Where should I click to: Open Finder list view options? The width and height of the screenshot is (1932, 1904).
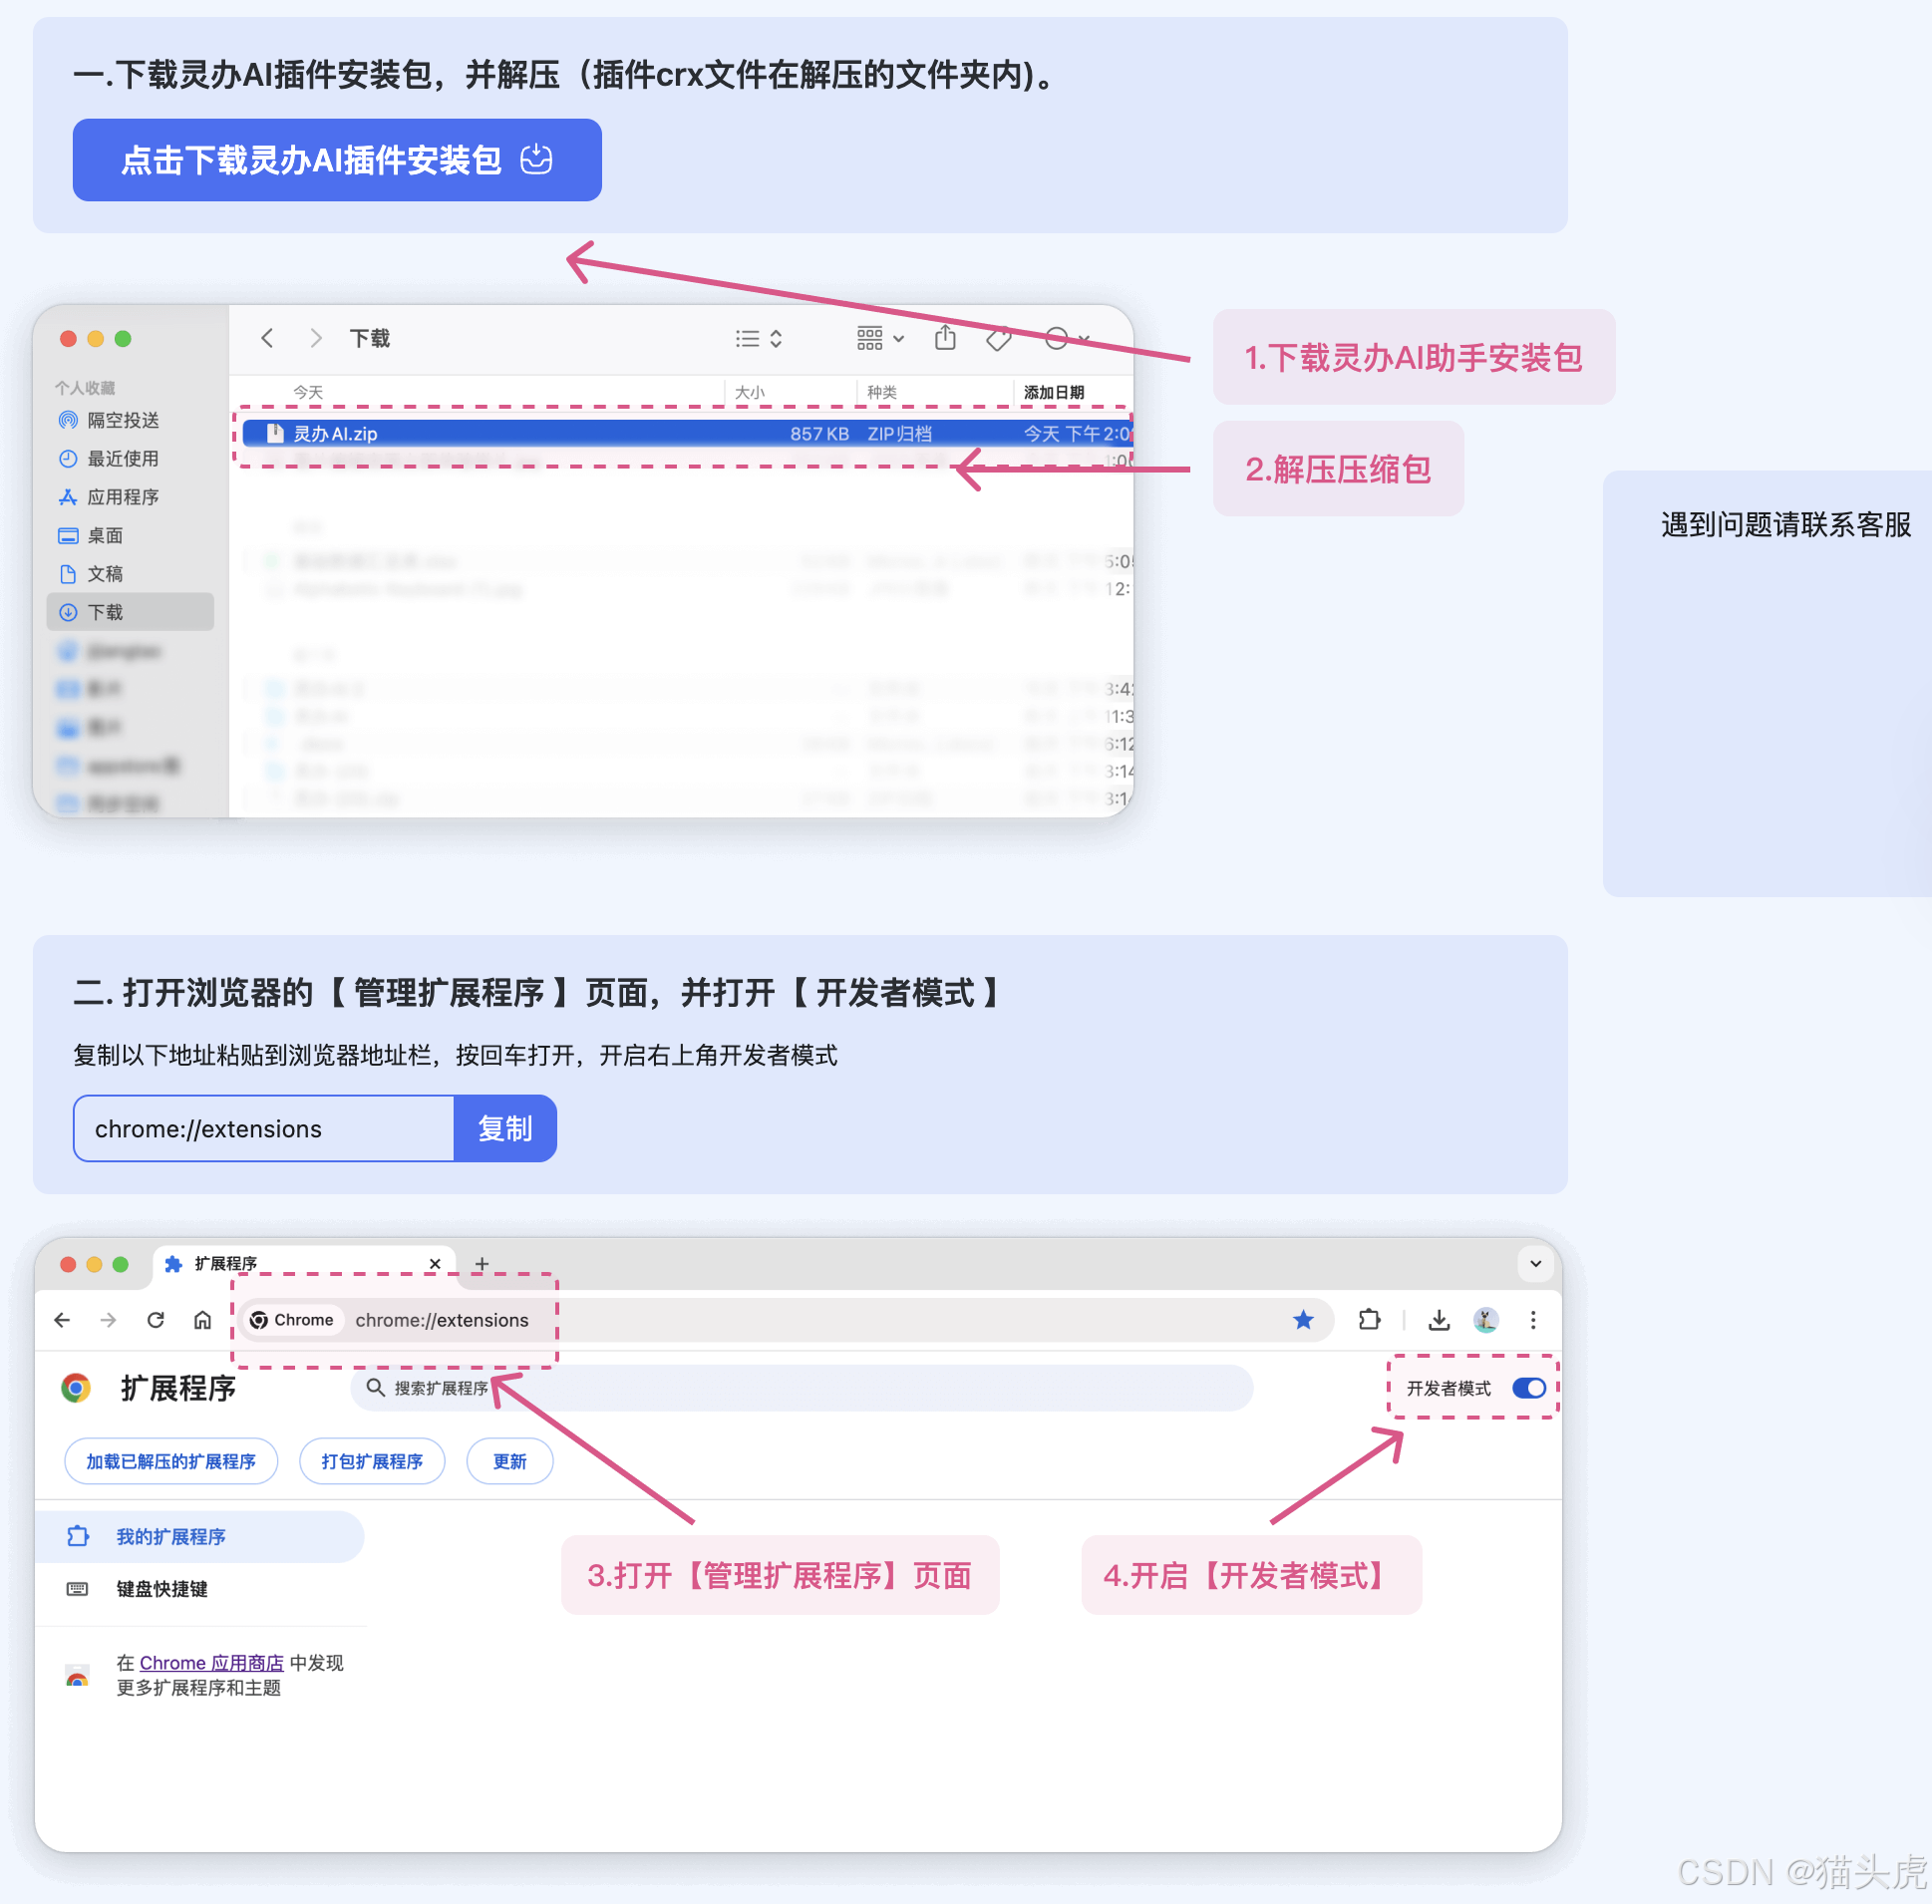pos(759,339)
